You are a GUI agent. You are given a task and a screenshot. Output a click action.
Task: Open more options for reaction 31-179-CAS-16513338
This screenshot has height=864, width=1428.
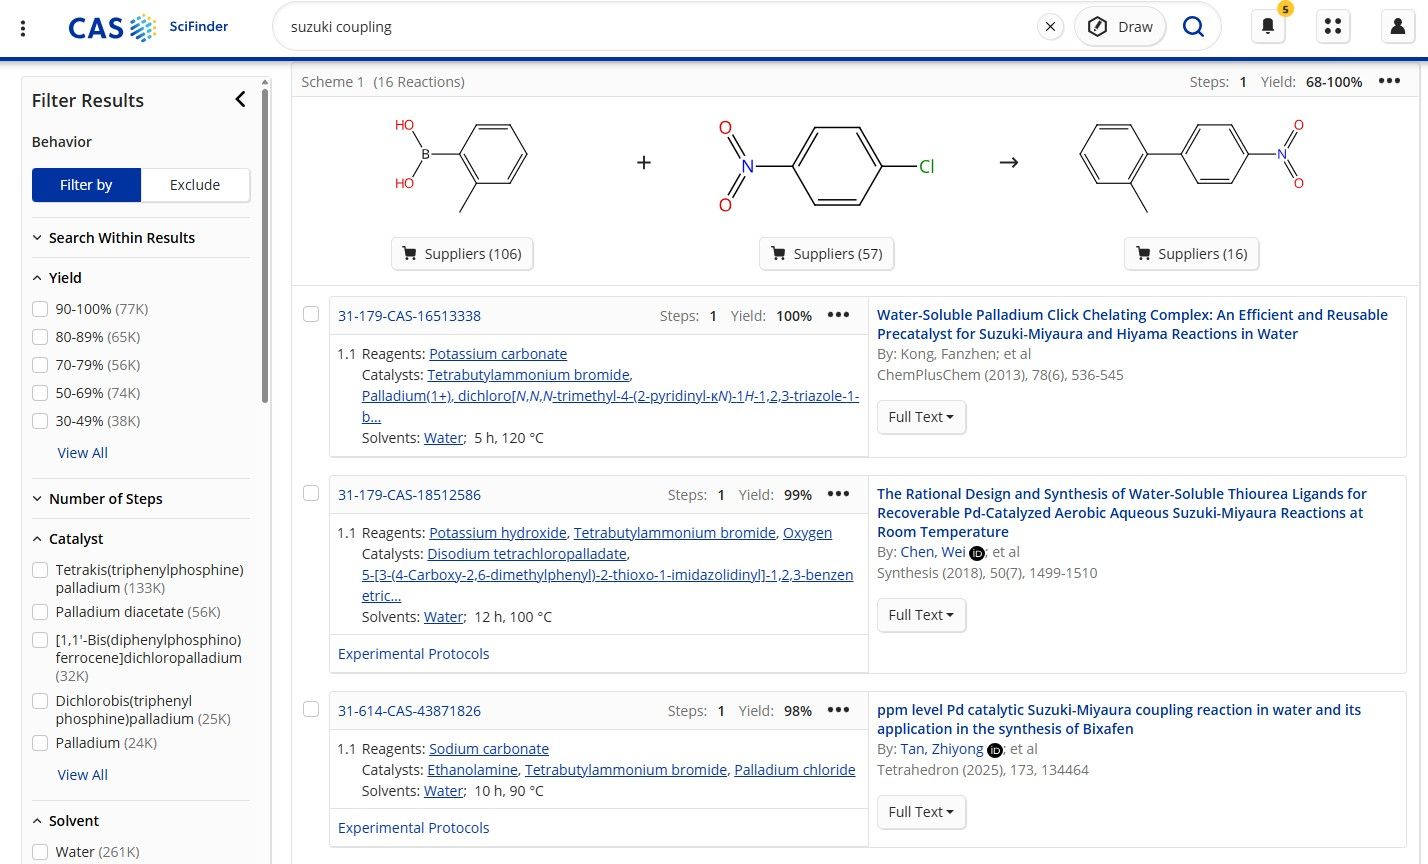pyautogui.click(x=838, y=315)
